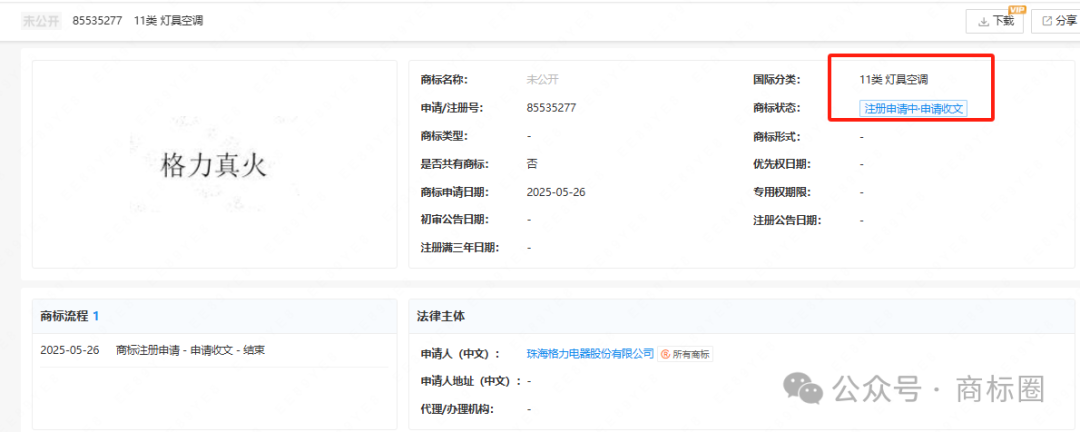
Task: Click the 申请人（中文） label
Action: (459, 353)
